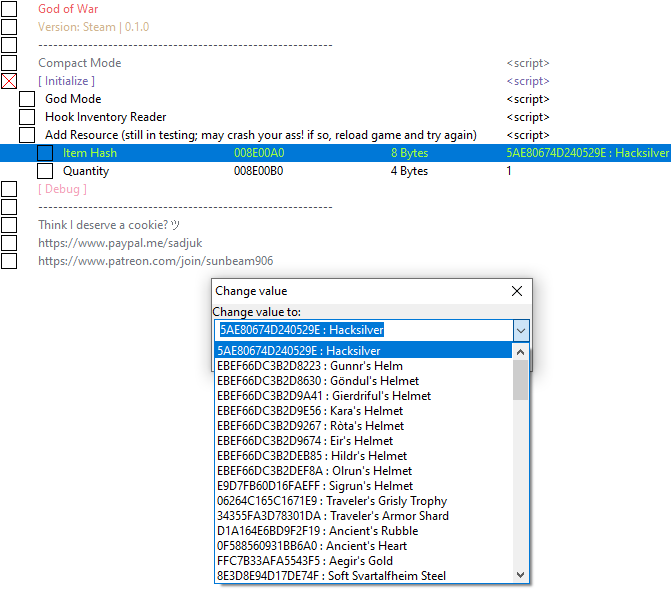Viewport: 671px width, 593px height.
Task: Click <script> value of Hook Inventory Reader
Action: (528, 117)
